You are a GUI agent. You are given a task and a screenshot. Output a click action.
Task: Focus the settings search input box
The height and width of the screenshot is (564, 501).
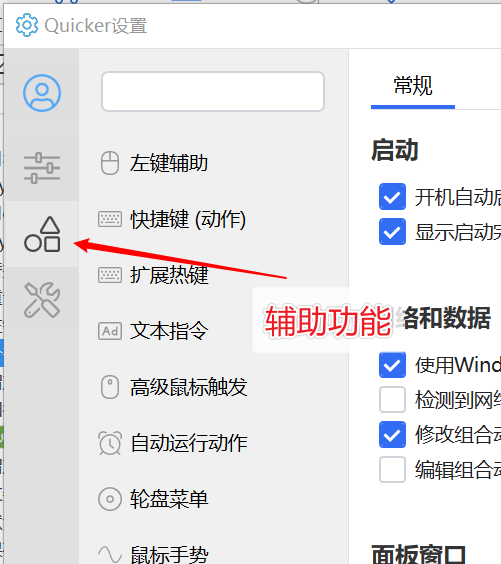coord(213,91)
